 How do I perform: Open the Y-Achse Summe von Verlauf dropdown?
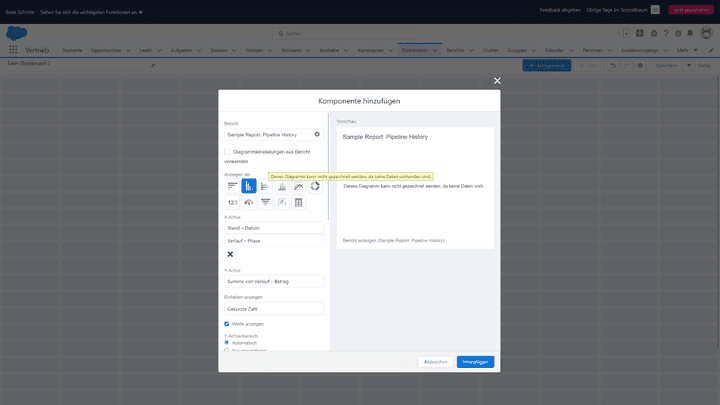point(274,281)
